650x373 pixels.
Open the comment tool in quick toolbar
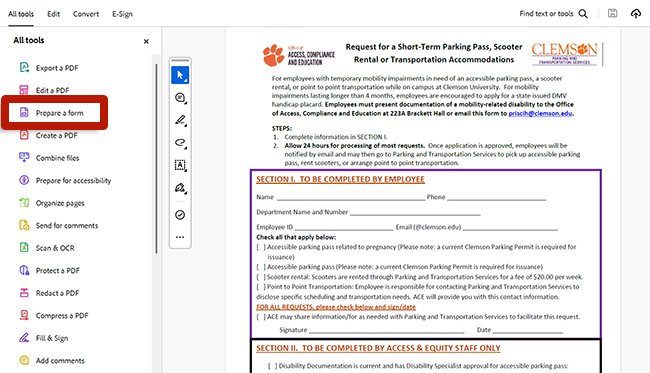tap(180, 98)
